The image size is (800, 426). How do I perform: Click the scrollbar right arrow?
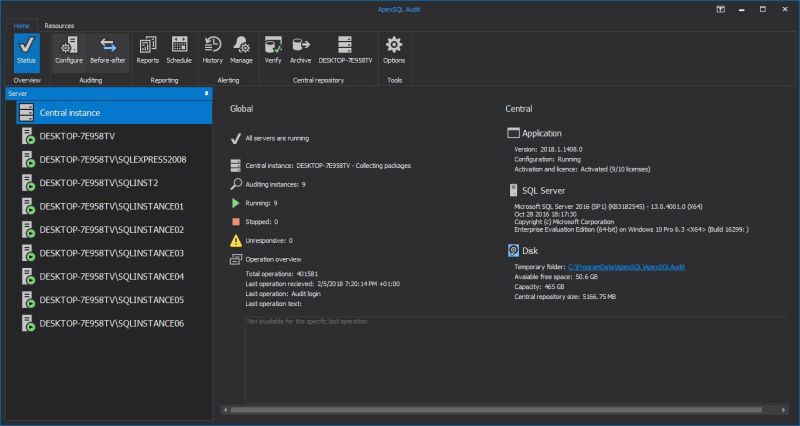tap(784, 410)
